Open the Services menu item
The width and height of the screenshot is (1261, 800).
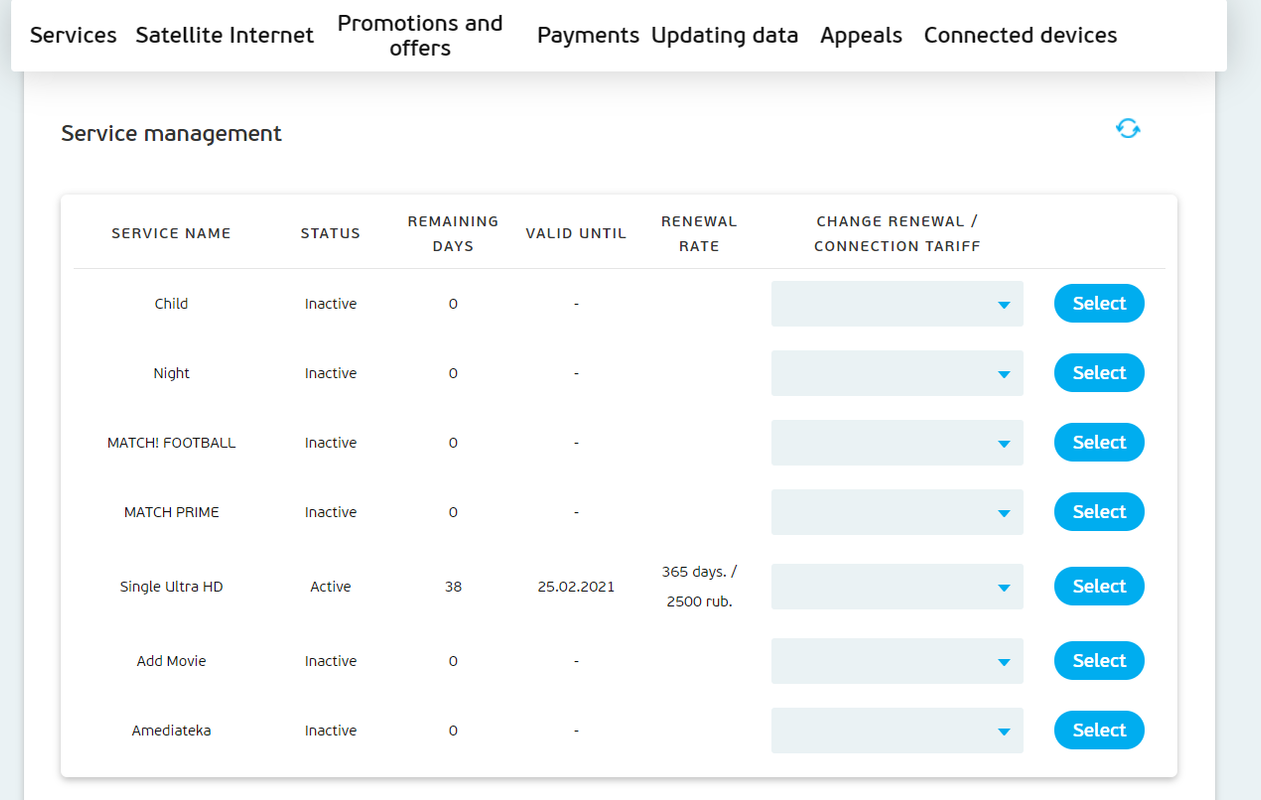click(x=73, y=35)
